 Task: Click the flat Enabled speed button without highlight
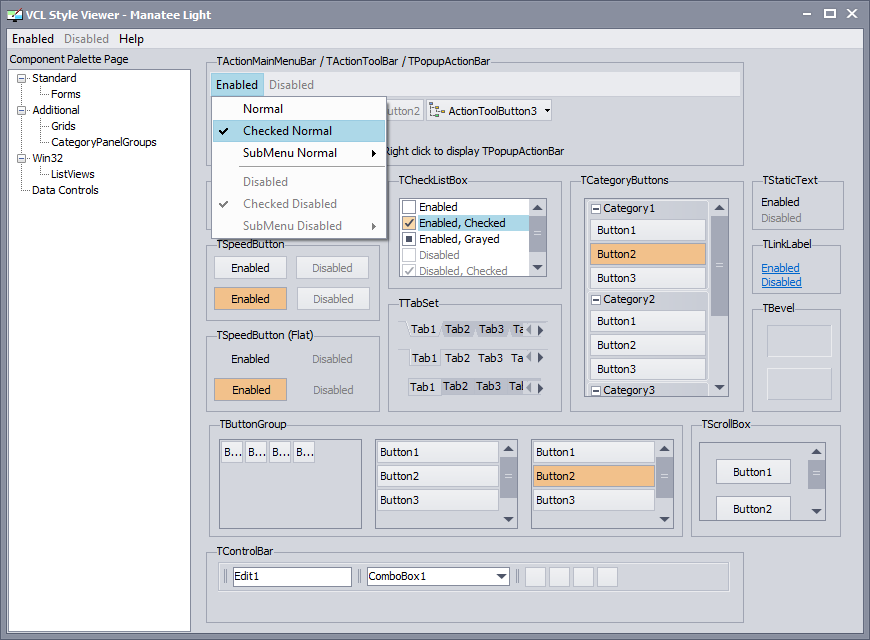pyautogui.click(x=250, y=359)
